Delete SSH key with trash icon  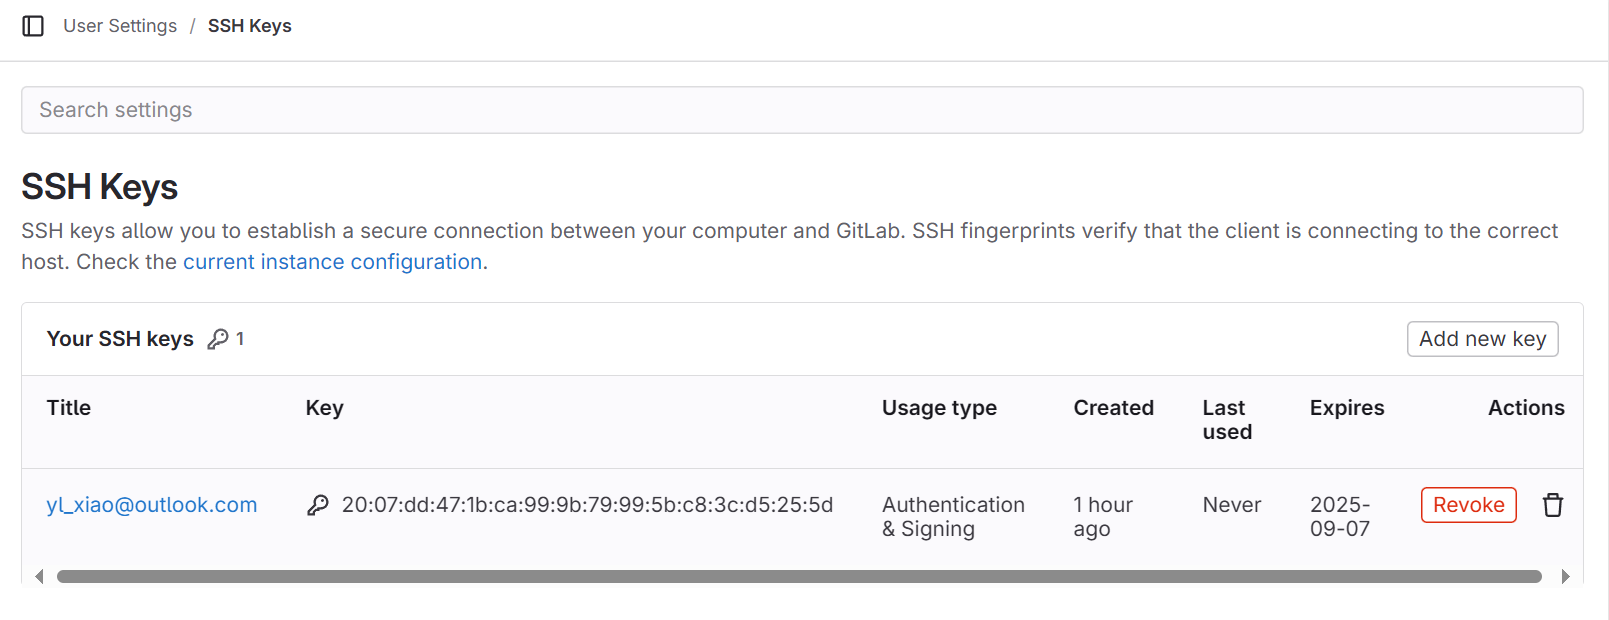pos(1552,505)
